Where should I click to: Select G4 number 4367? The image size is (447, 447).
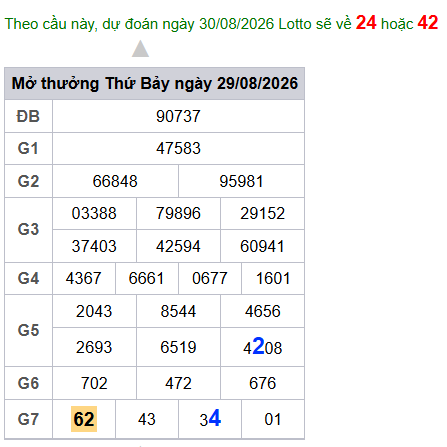(83, 278)
